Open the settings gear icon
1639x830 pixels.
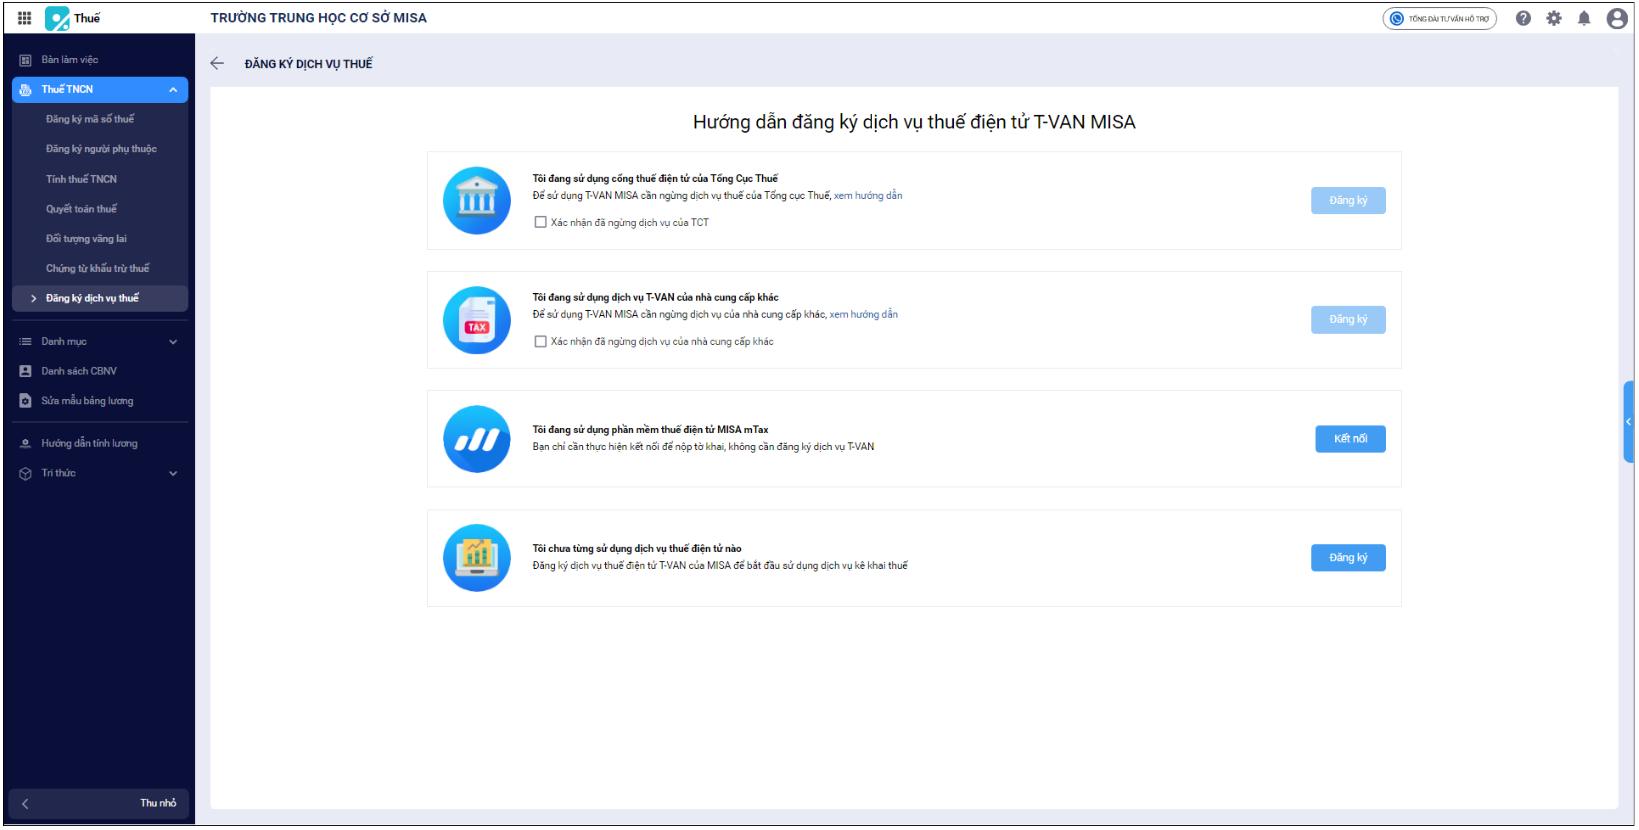1554,18
